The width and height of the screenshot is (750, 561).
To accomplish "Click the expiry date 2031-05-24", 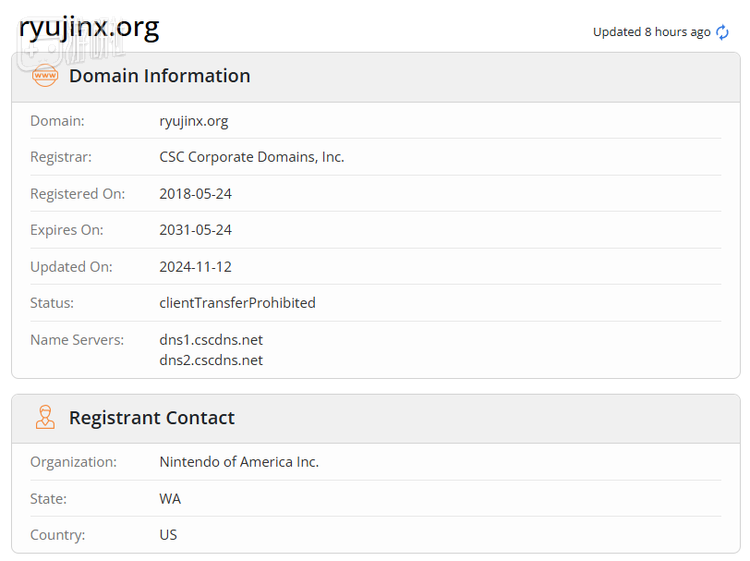I will tap(195, 230).
